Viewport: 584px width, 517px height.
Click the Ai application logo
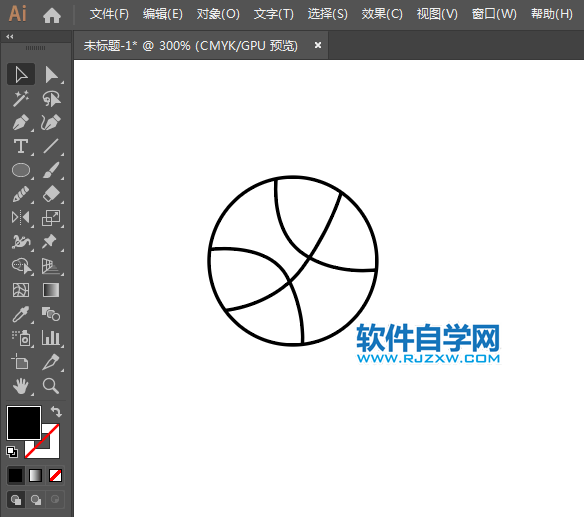18,14
